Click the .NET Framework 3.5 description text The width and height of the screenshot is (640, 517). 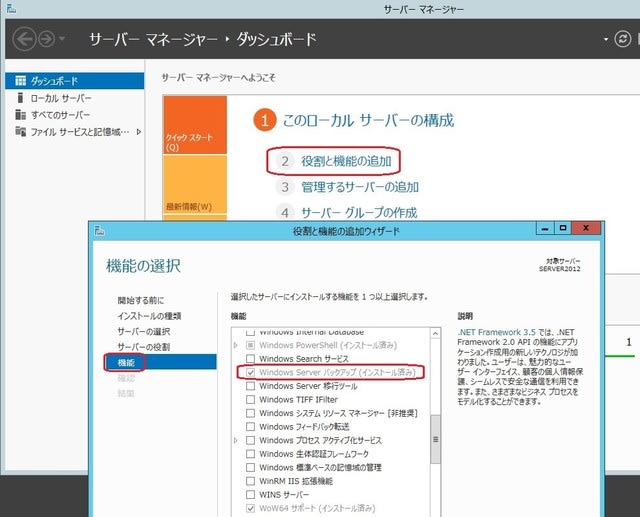(497, 332)
